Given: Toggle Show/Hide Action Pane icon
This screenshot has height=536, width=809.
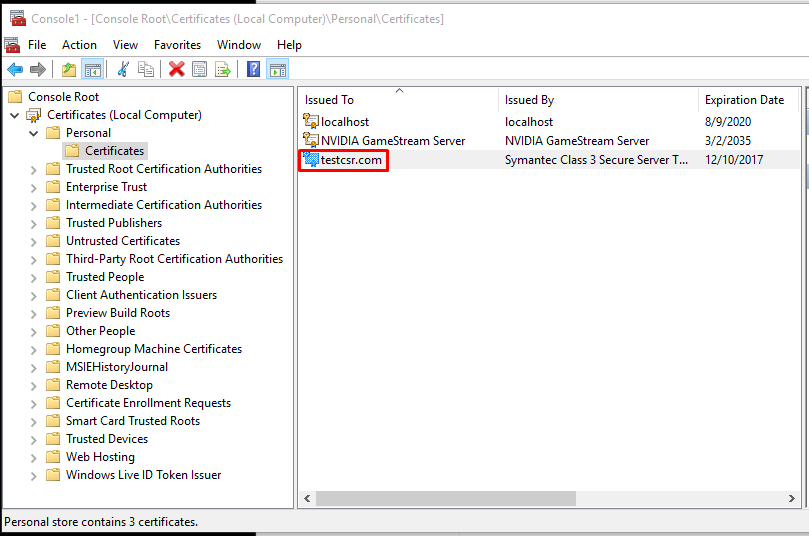Looking at the screenshot, I should point(278,69).
